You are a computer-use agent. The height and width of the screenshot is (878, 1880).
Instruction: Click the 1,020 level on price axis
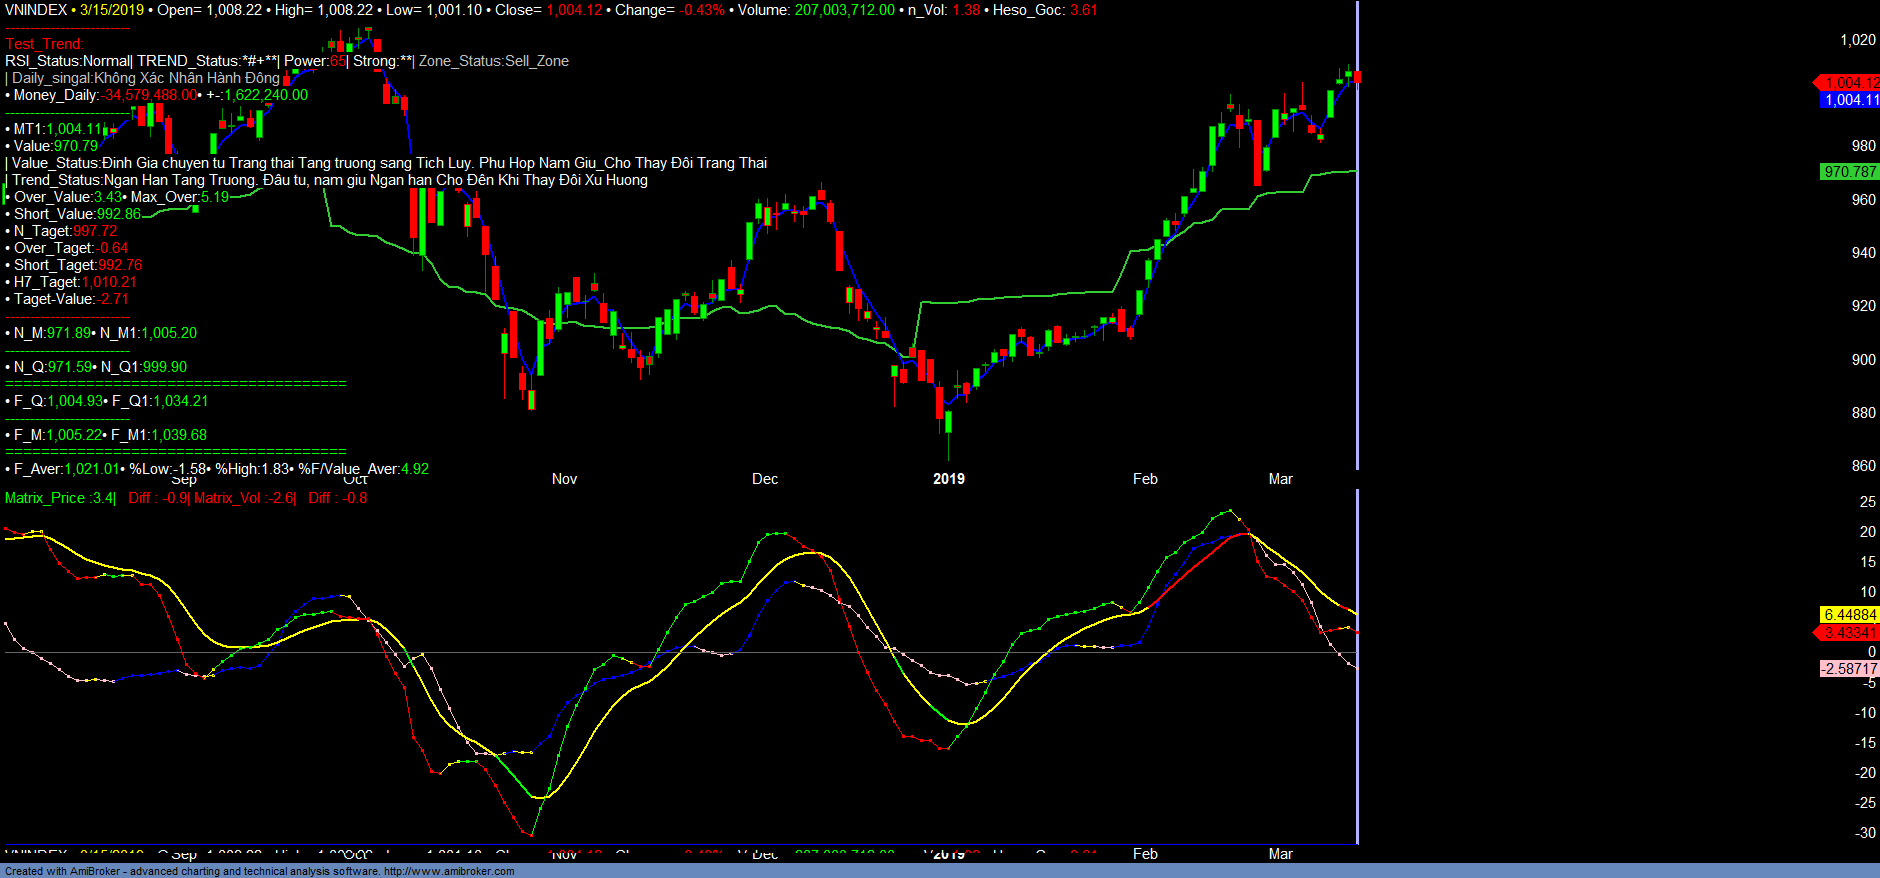tap(1858, 40)
